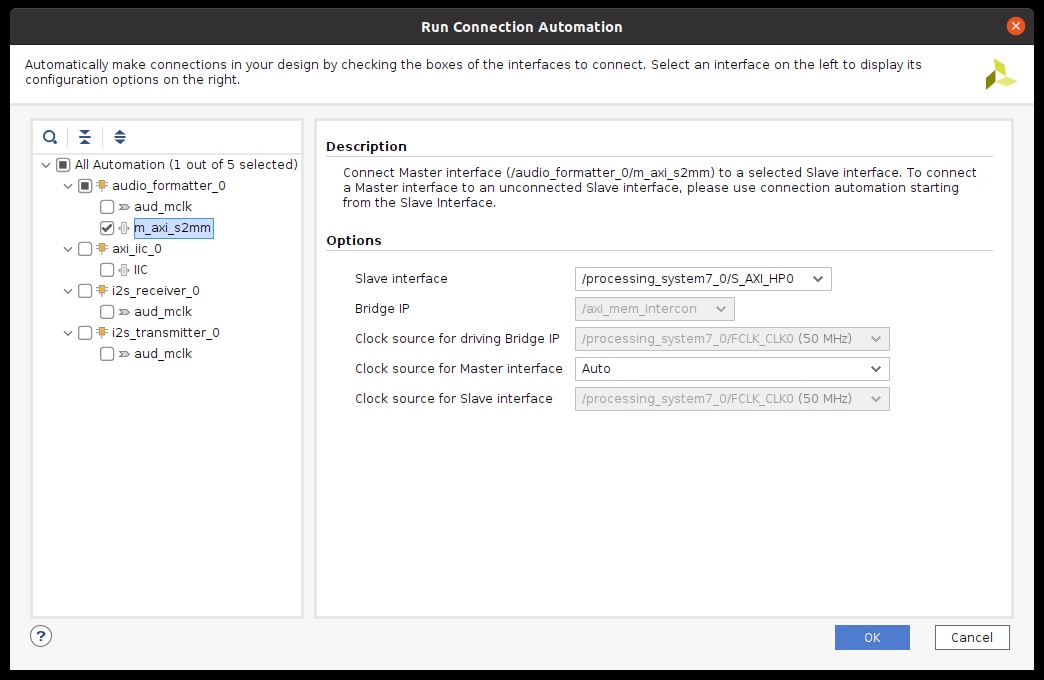Open the Slave interface dropdown
Image resolution: width=1044 pixels, height=680 pixels.
[x=703, y=279]
